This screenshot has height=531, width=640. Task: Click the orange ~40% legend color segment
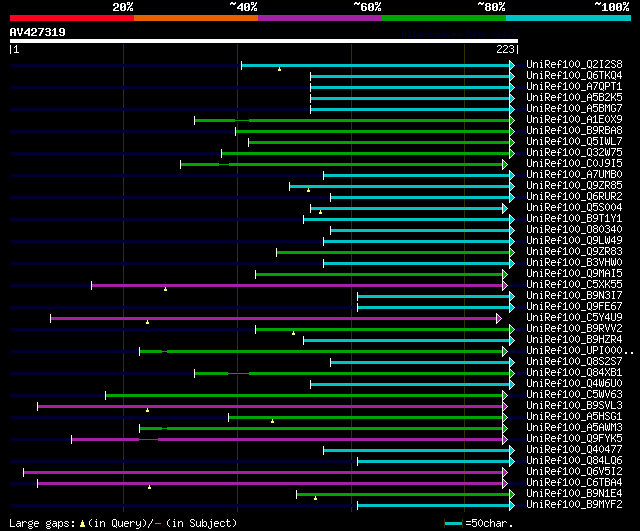point(196,18)
